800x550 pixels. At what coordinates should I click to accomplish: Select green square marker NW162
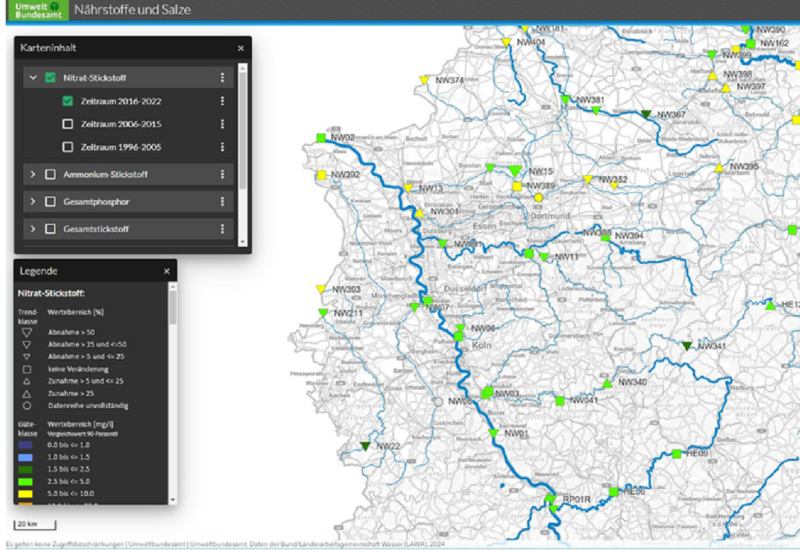click(x=751, y=43)
